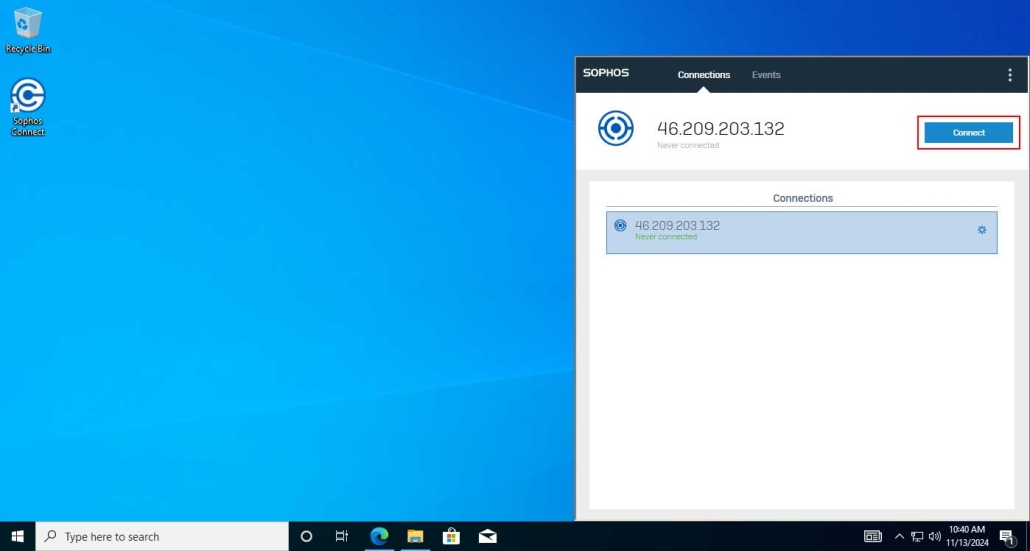Viewport: 1030px width, 551px height.
Task: Click the Connect button
Action: 968,133
